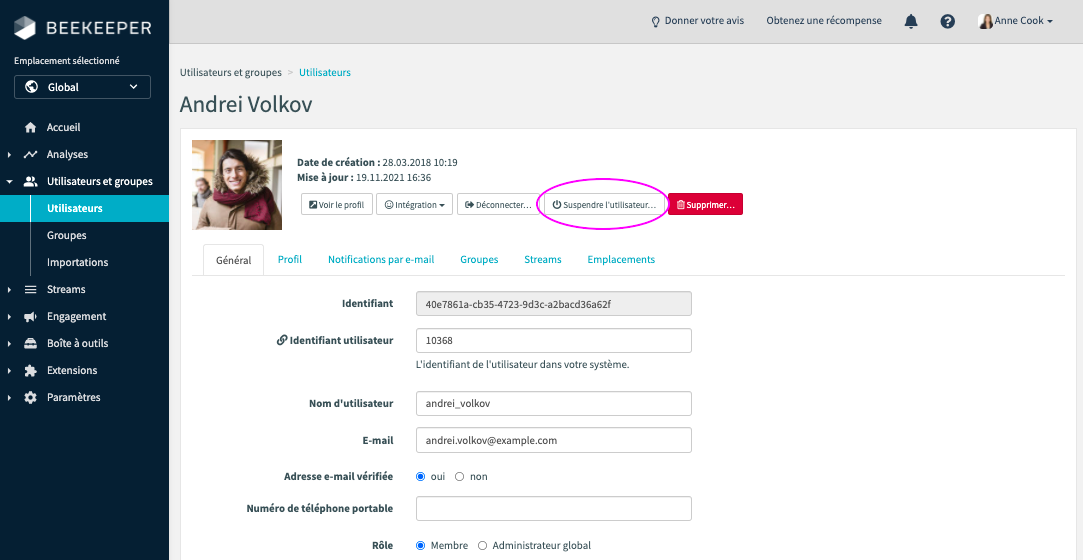Screen dimensions: 1083x560
Task: Click the Boîte à outils toolbox icon
Action: 30,344
